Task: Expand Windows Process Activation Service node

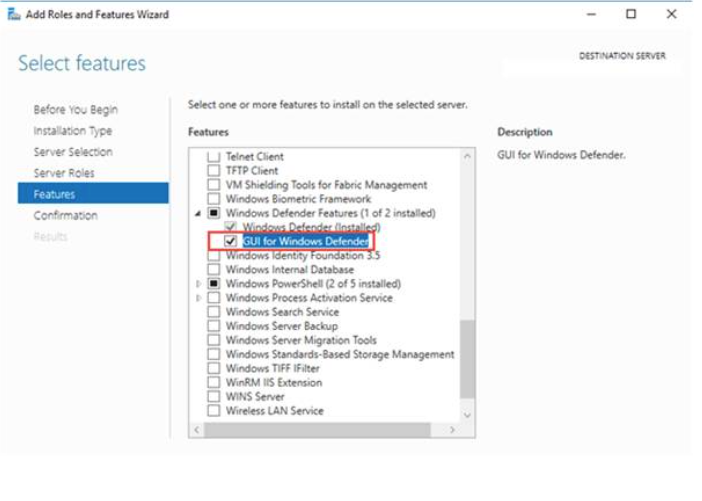Action: [198, 298]
